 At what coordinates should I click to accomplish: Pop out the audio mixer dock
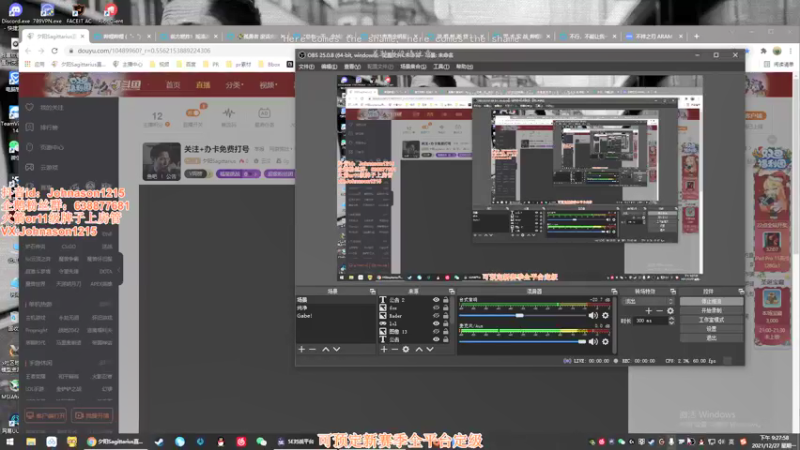614,291
